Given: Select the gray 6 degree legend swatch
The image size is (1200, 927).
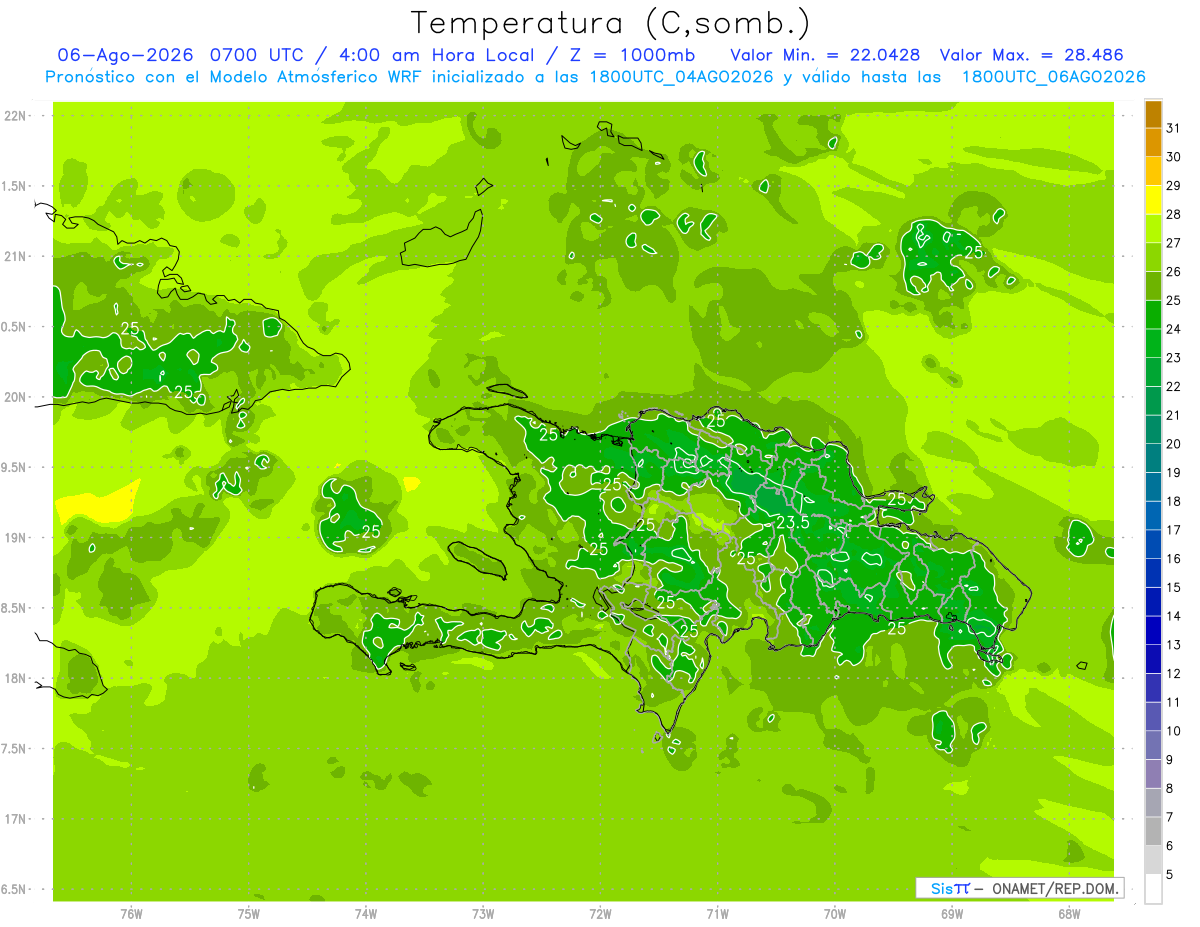Looking at the screenshot, I should 1153,832.
